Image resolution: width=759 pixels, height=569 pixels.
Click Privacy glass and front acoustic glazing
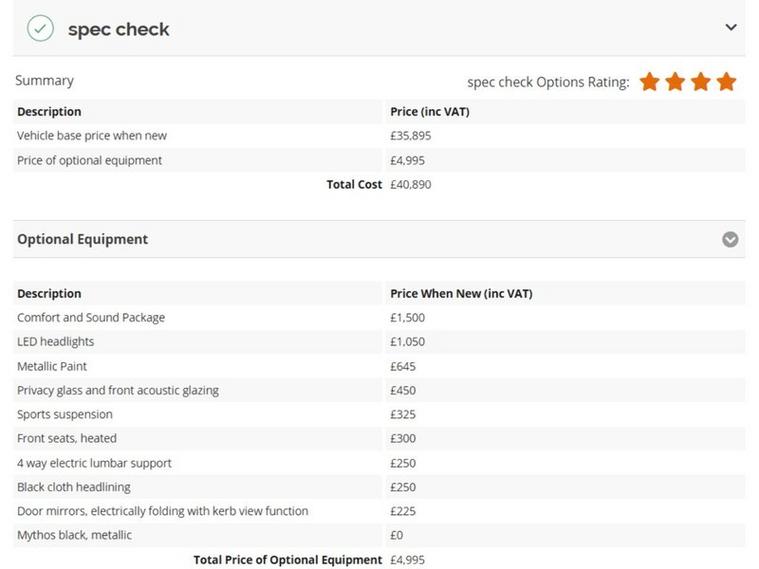[118, 390]
